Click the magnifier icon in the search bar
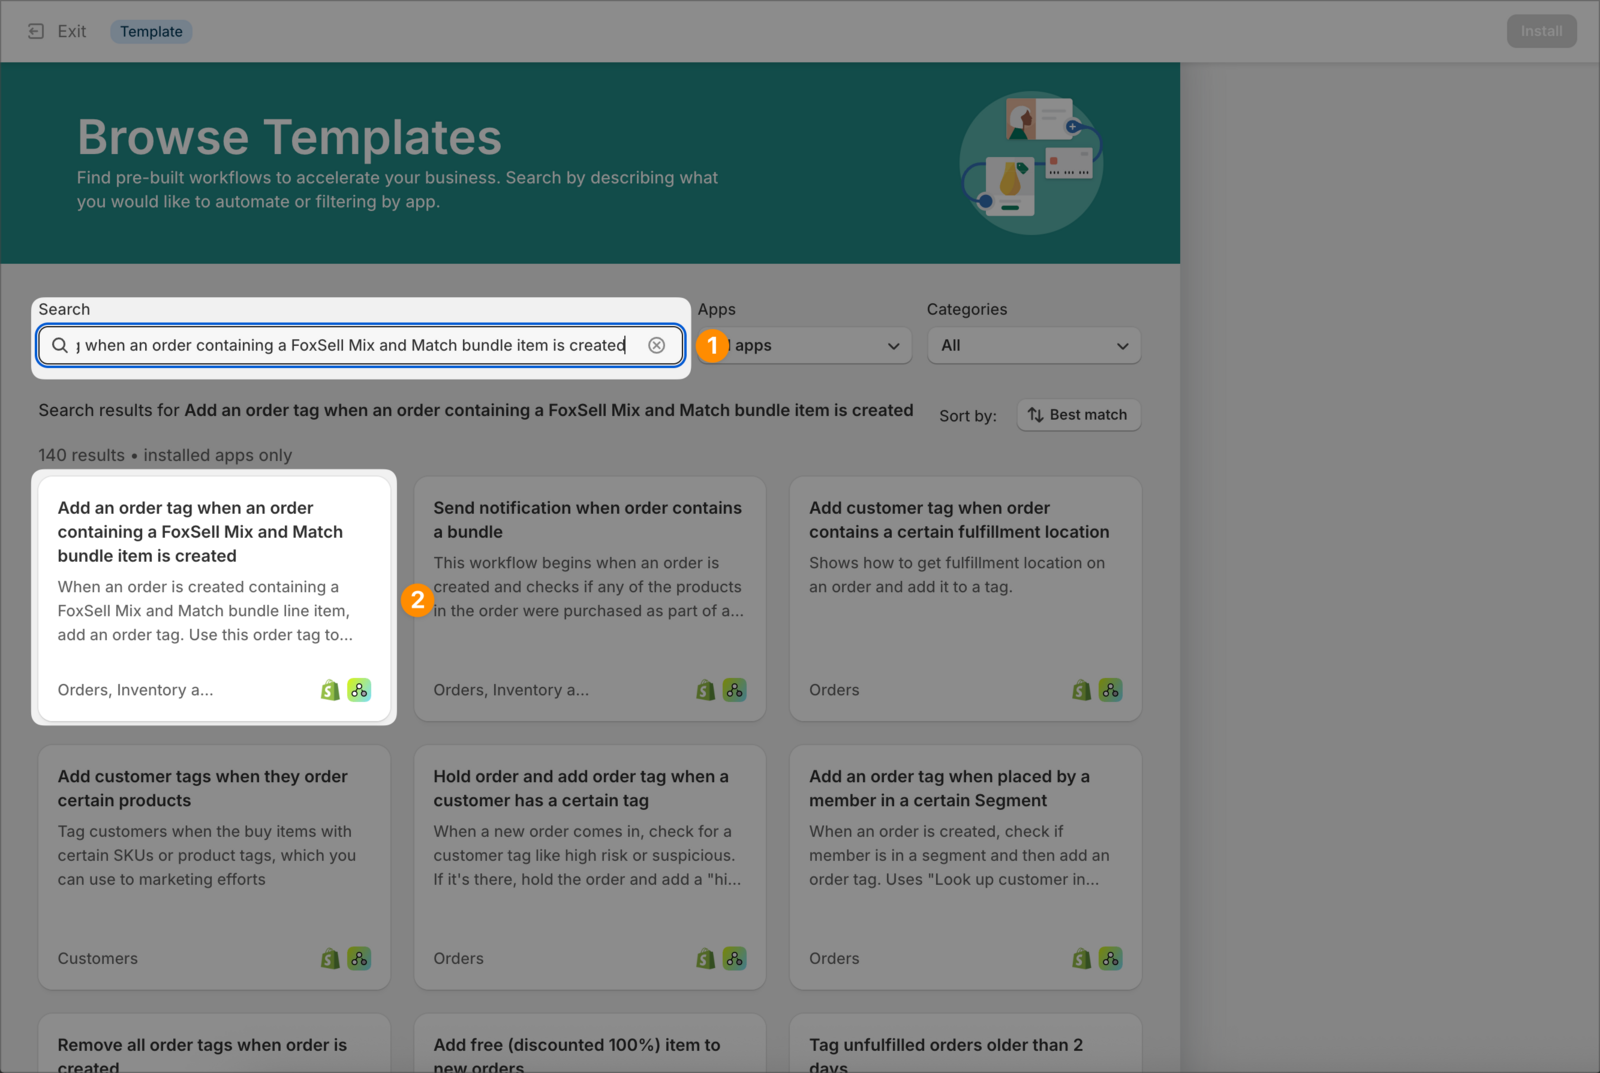 point(62,345)
